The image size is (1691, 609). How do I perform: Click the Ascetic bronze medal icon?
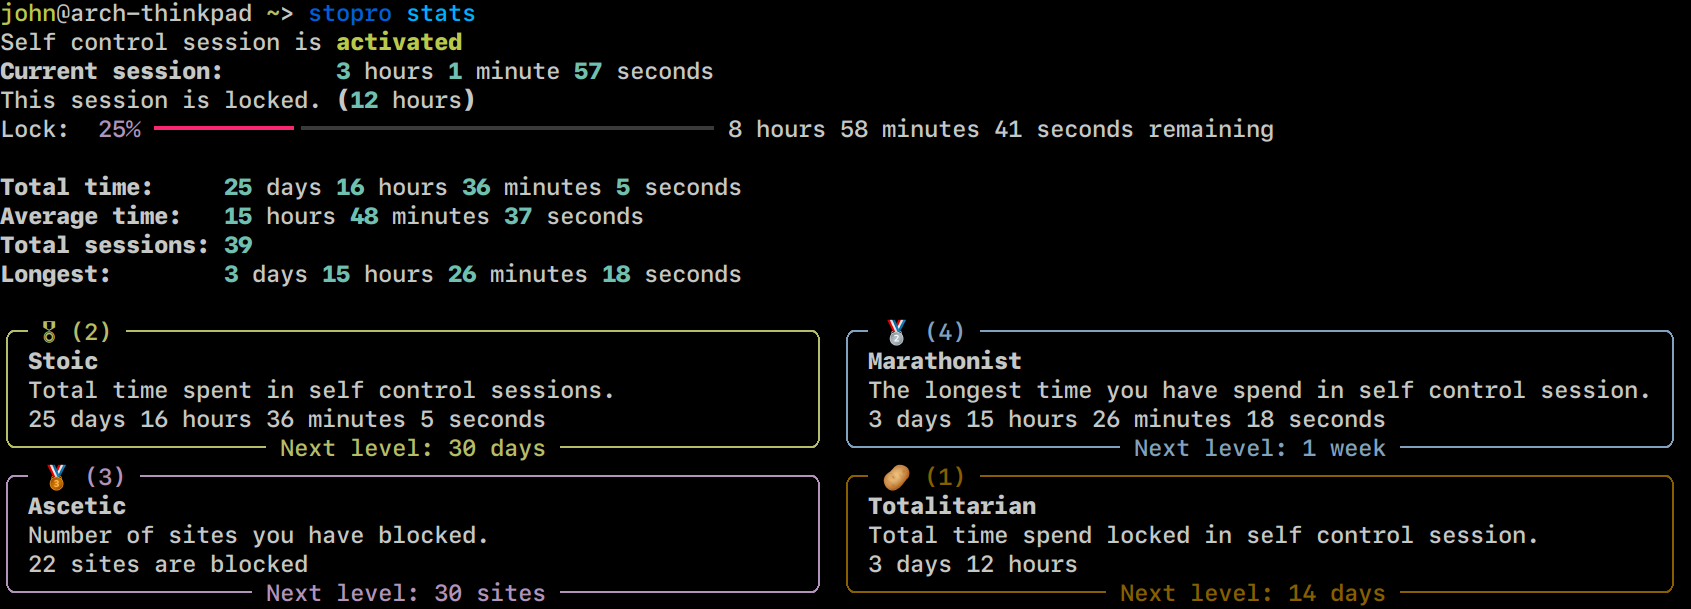[57, 477]
